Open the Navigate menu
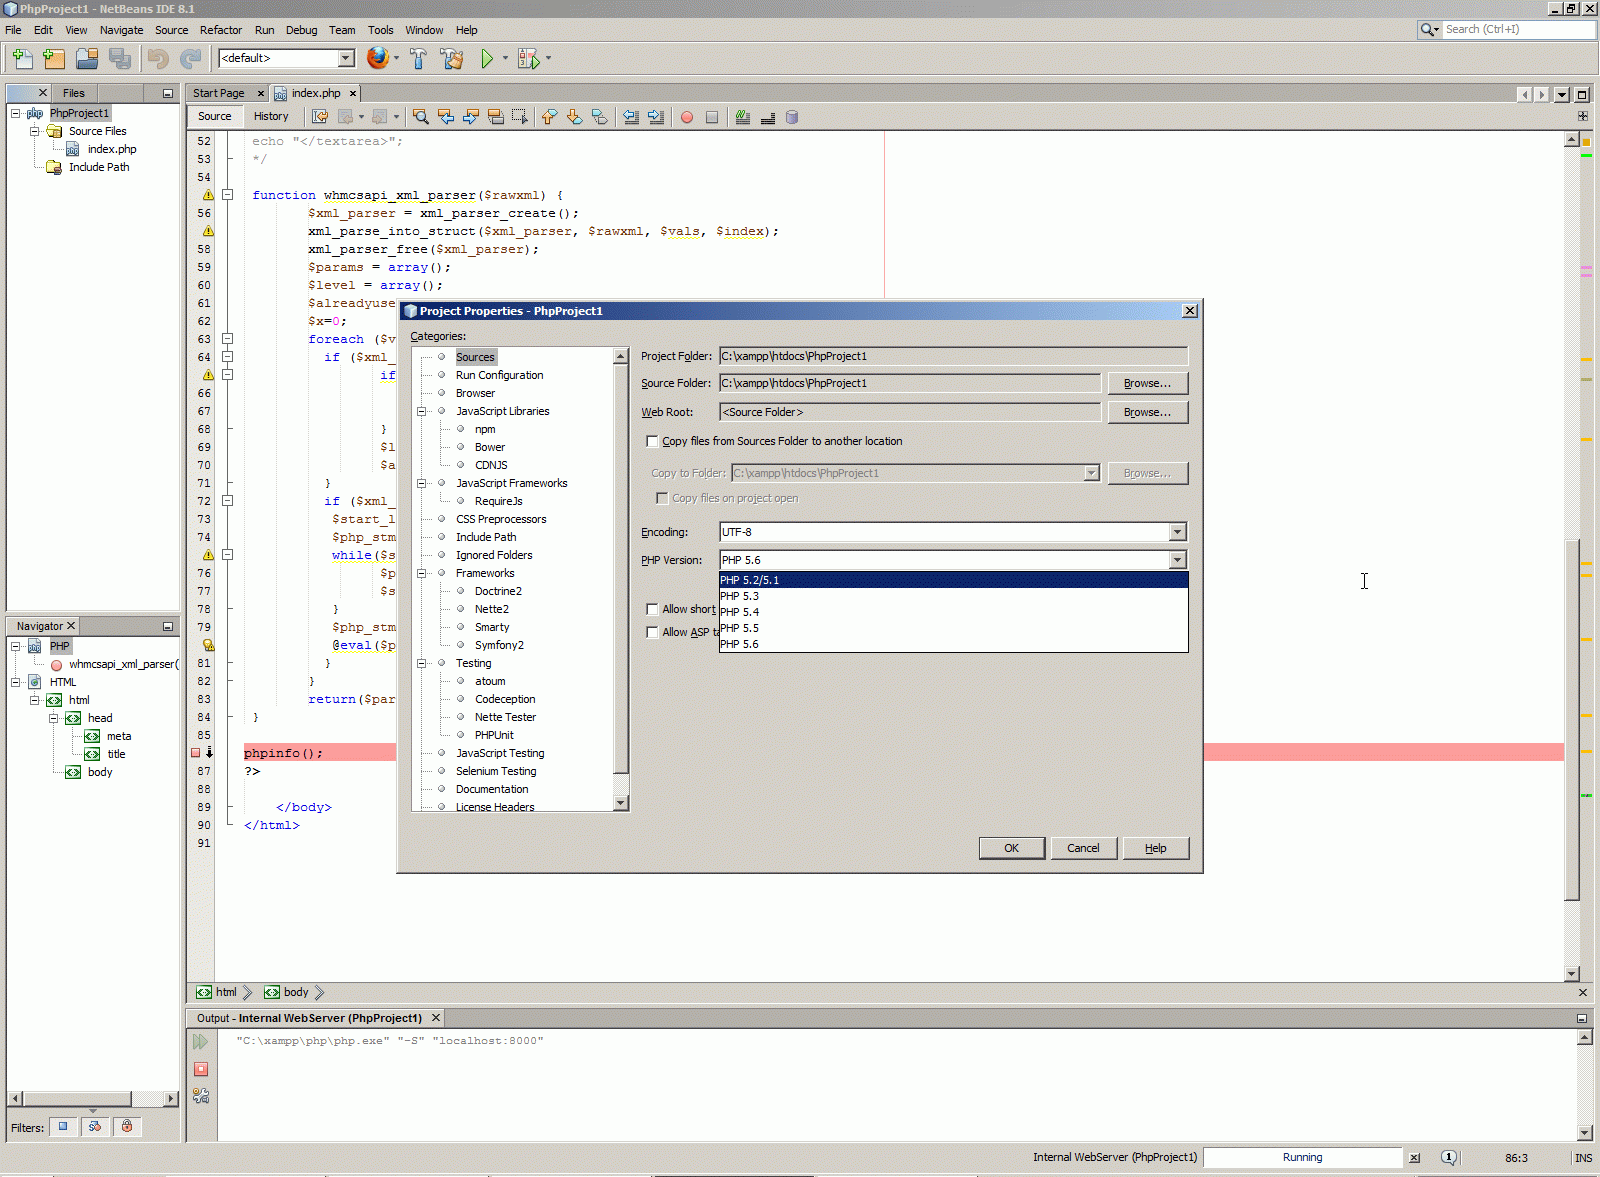 pos(121,30)
